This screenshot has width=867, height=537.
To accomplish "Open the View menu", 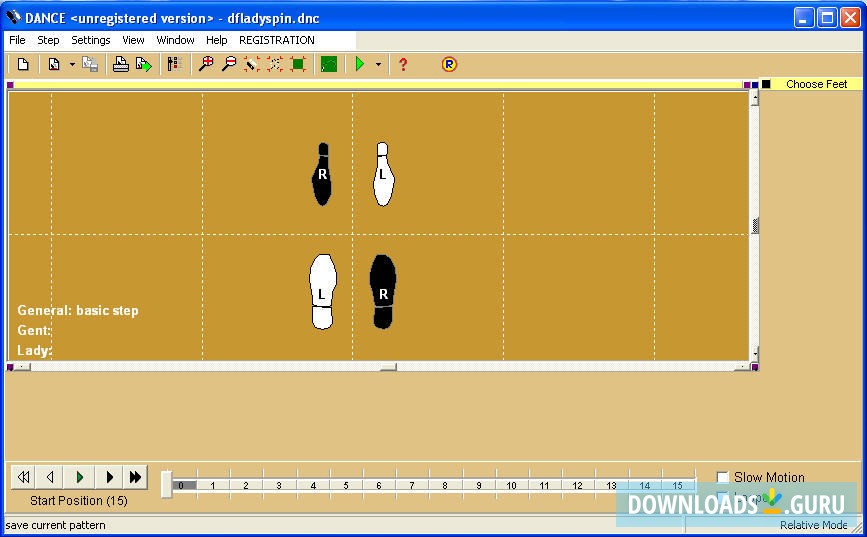I will coord(133,40).
